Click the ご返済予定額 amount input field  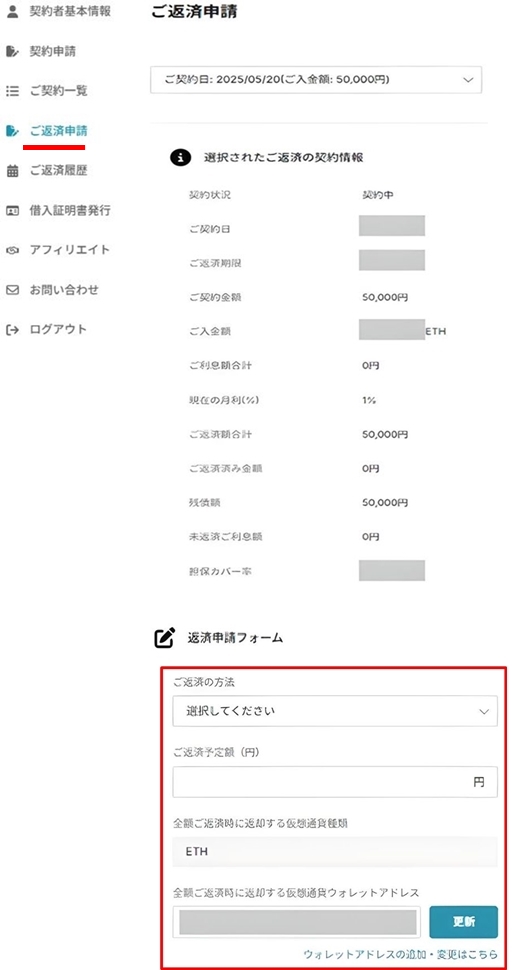(335, 782)
